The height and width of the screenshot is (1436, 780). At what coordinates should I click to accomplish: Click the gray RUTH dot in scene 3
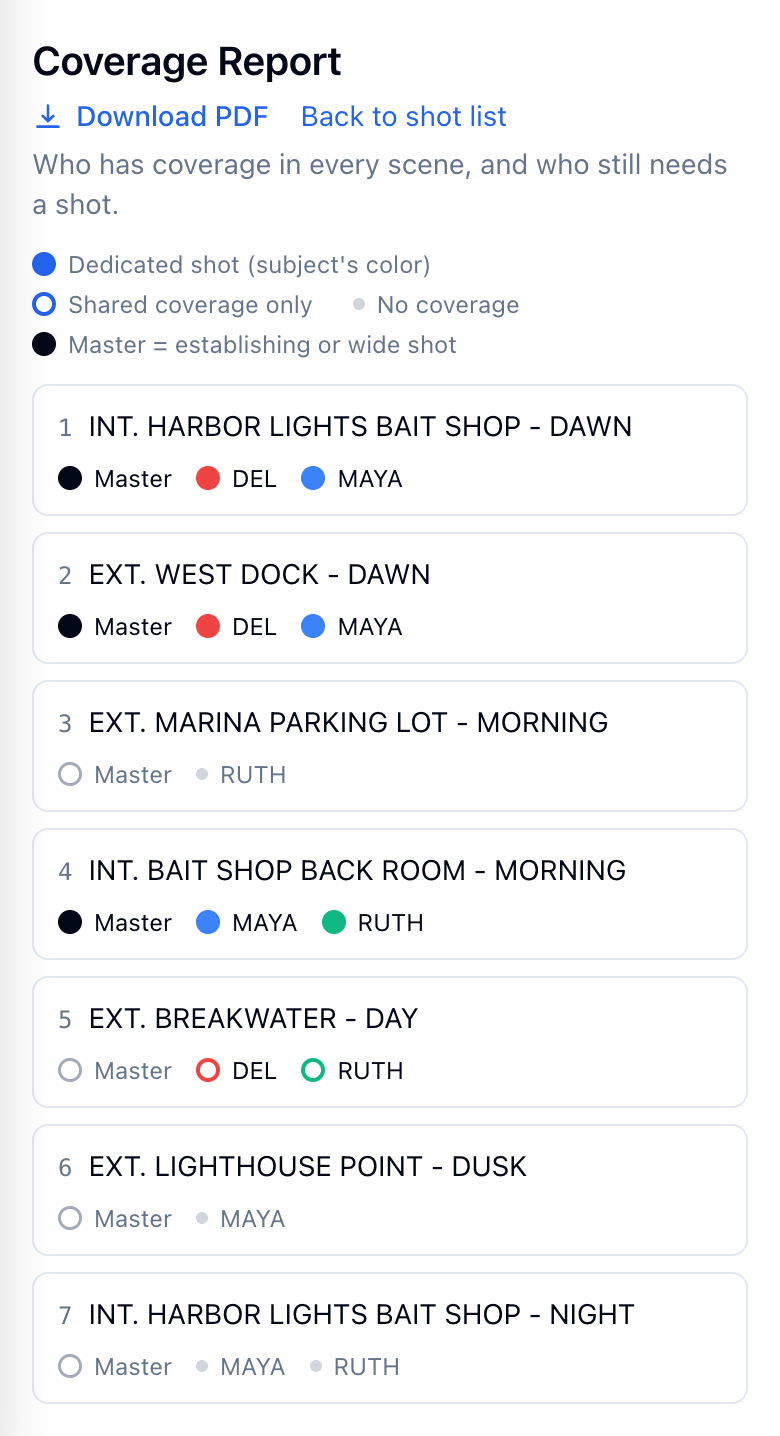202,775
